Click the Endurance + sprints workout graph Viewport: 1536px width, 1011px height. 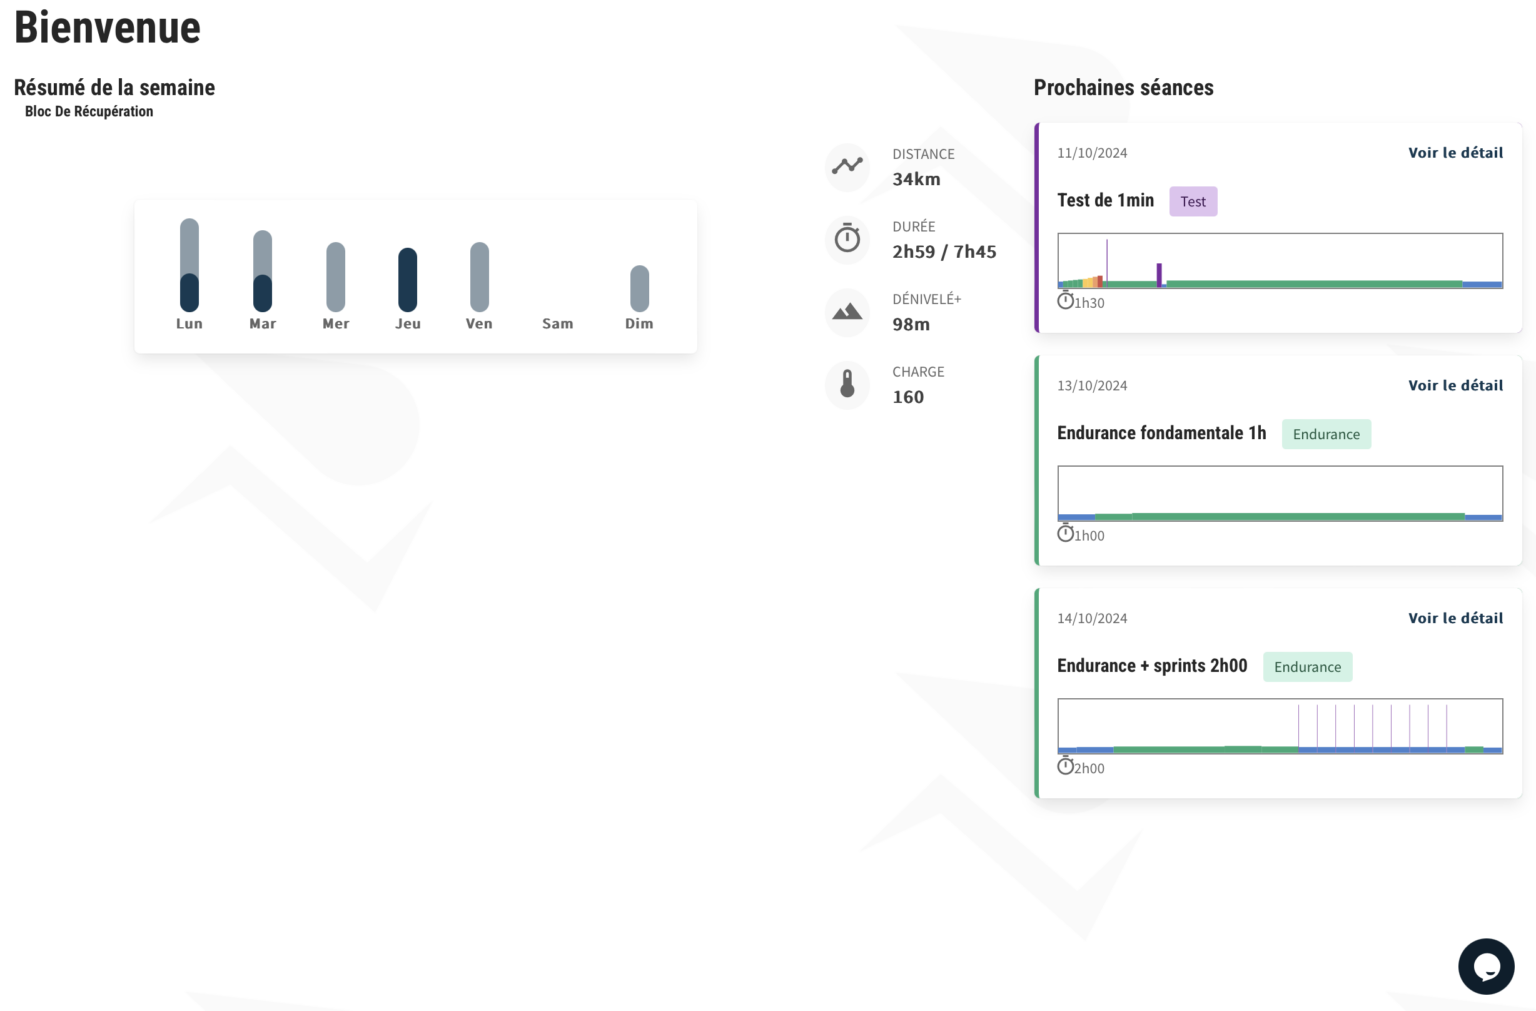click(1280, 726)
